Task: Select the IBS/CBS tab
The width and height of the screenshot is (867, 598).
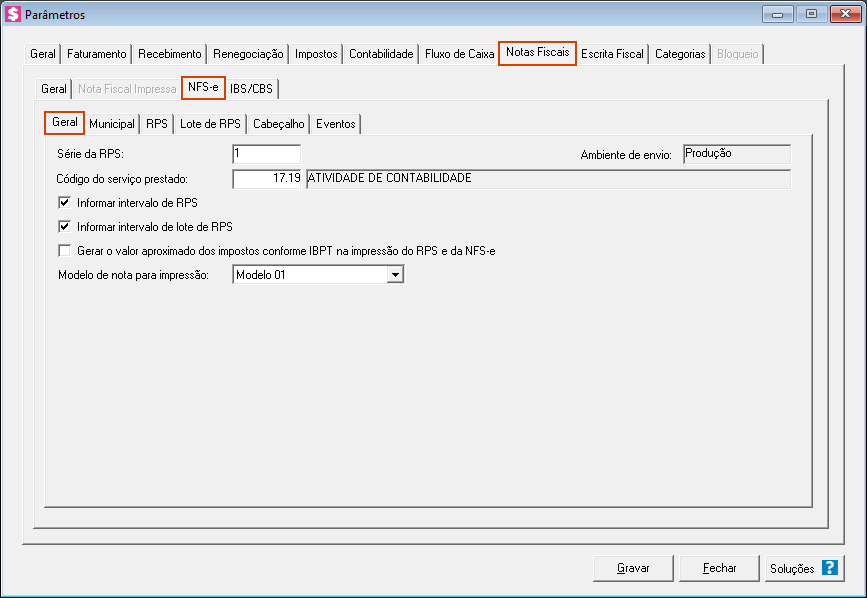Action: 251,89
